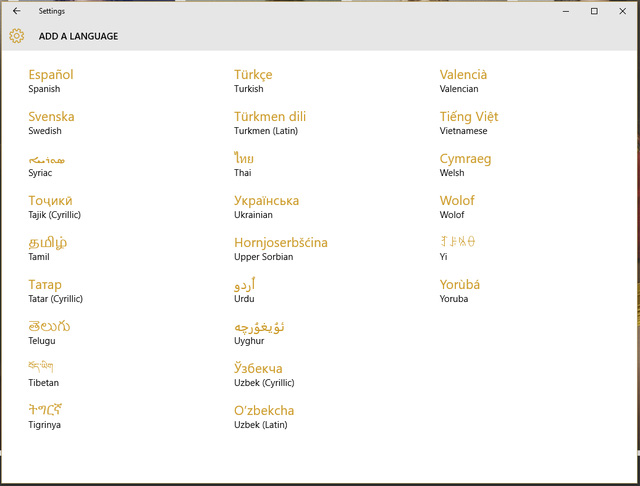This screenshot has height=486, width=640.
Task: Select the Yi language entry
Action: (458, 249)
